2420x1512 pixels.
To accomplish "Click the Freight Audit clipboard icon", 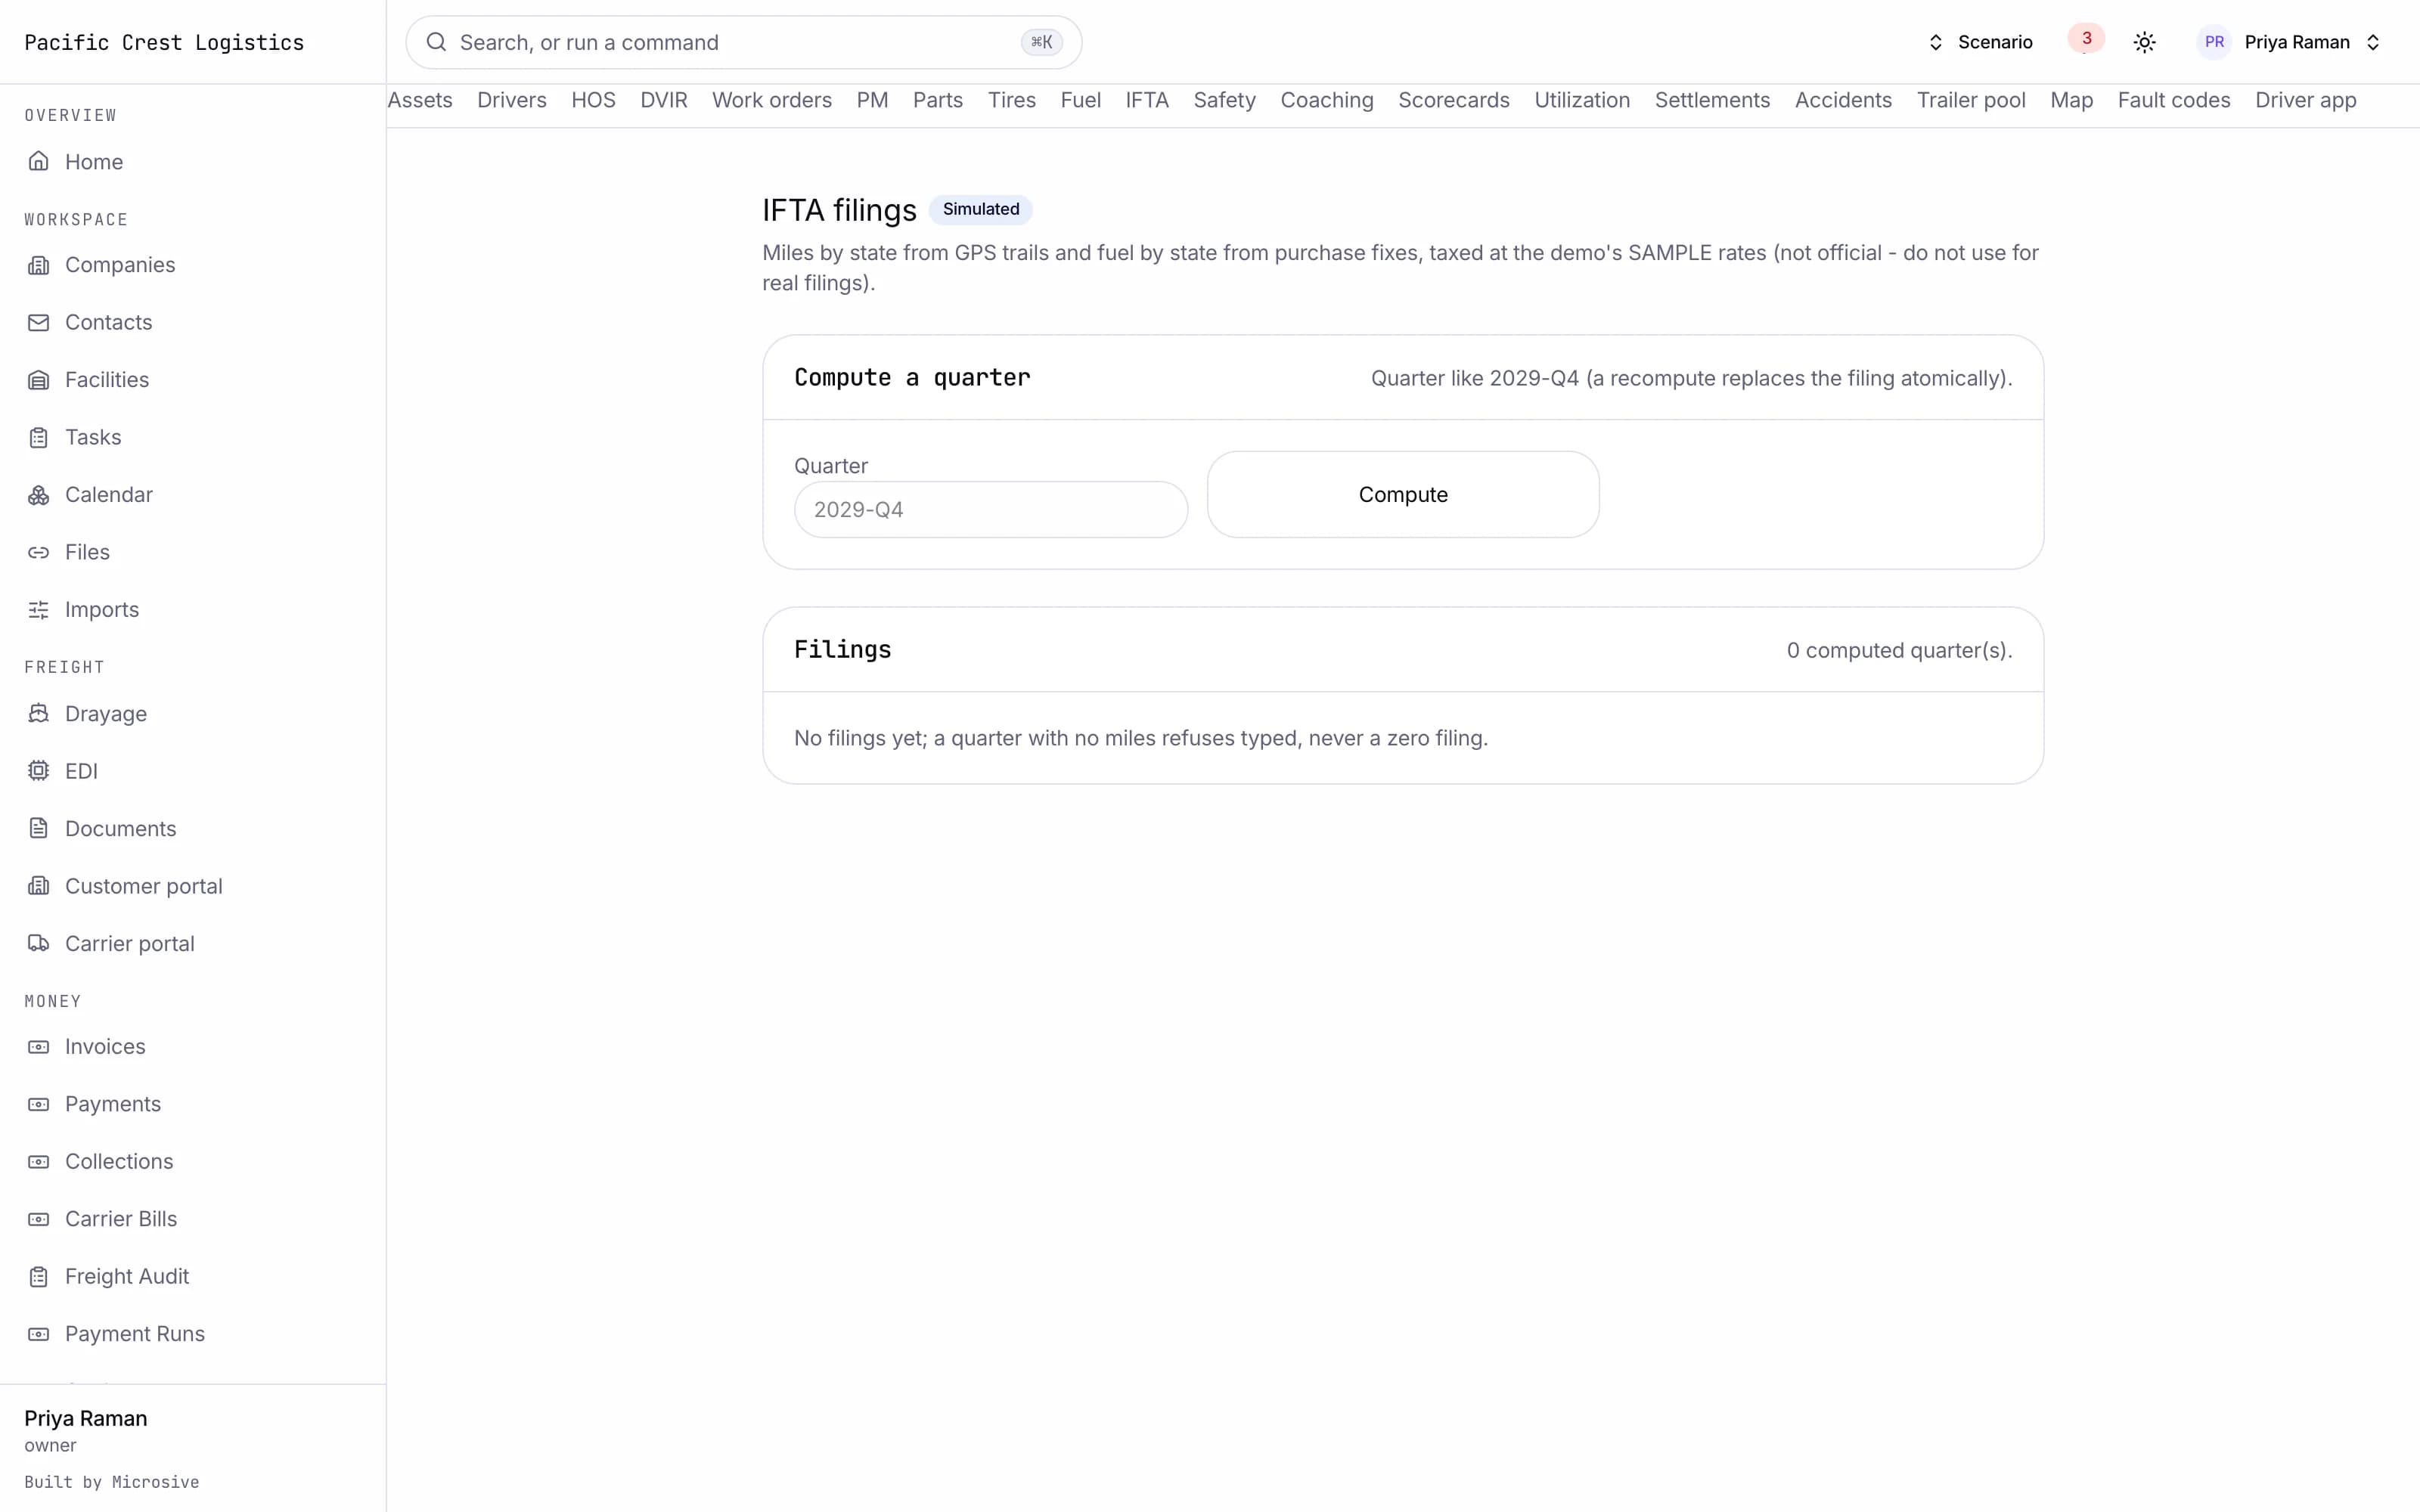I will pos(38,1277).
